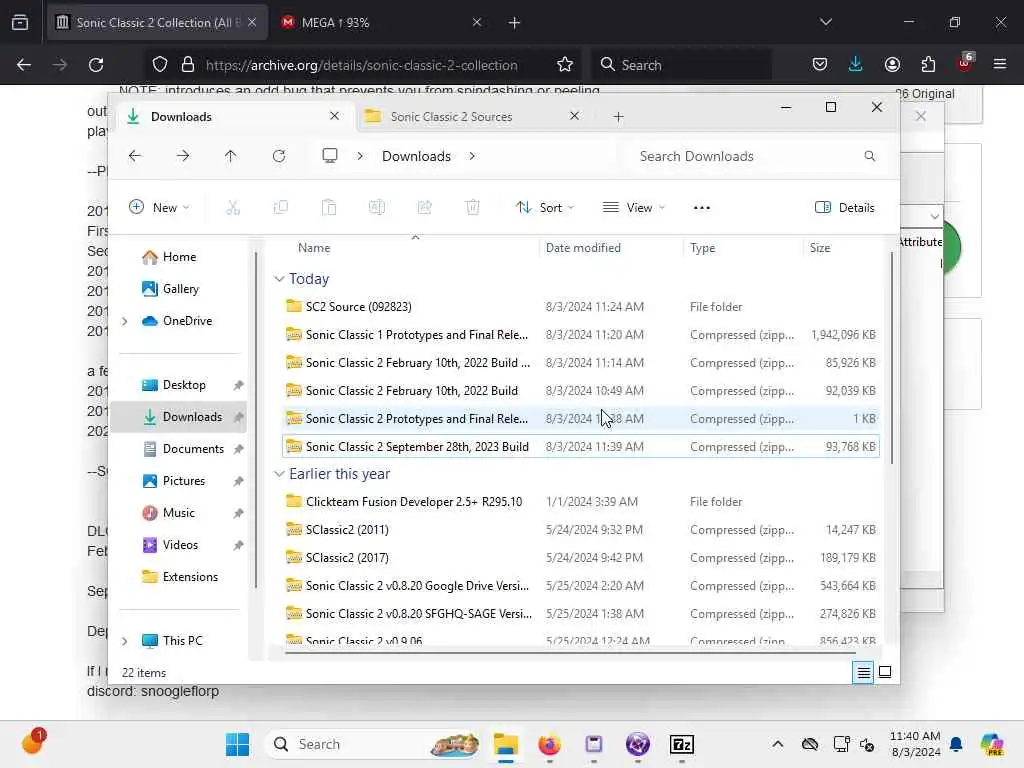Screen dimensions: 1024x768
Task: Expand This PC in navigation pane
Action: pyautogui.click(x=125, y=641)
